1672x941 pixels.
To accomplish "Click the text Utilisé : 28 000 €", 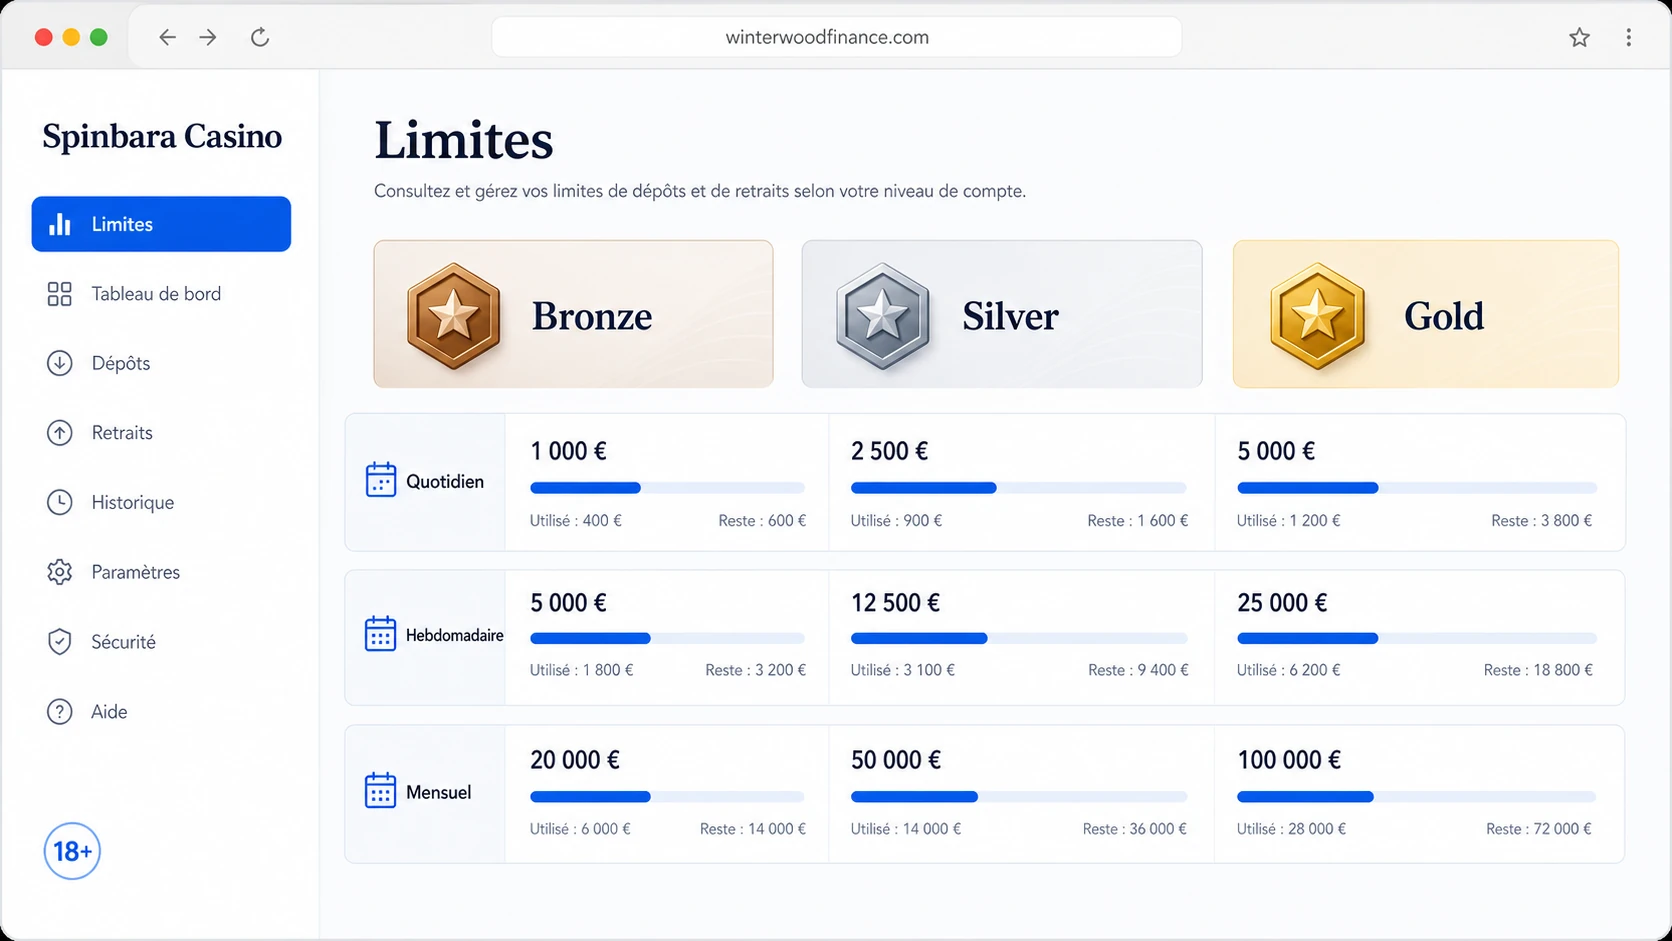I will click(x=1291, y=829).
